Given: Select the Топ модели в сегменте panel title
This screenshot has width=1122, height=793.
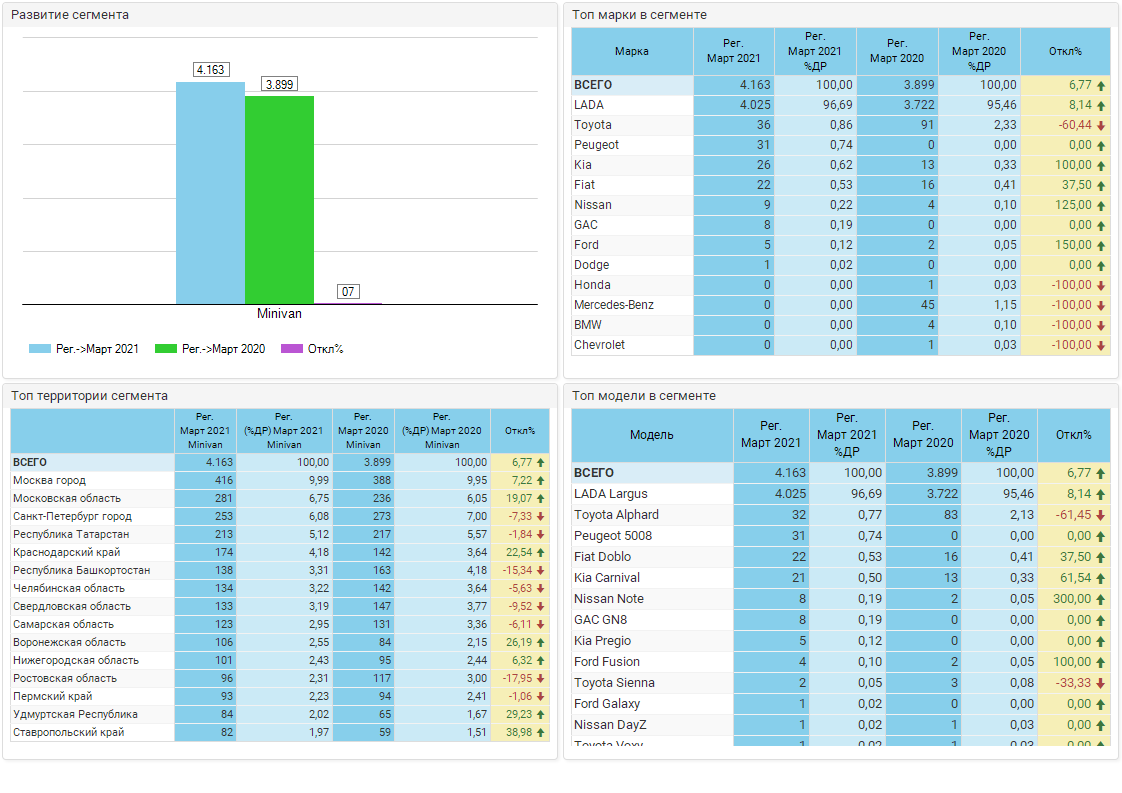Looking at the screenshot, I should pyautogui.click(x=643, y=396).
